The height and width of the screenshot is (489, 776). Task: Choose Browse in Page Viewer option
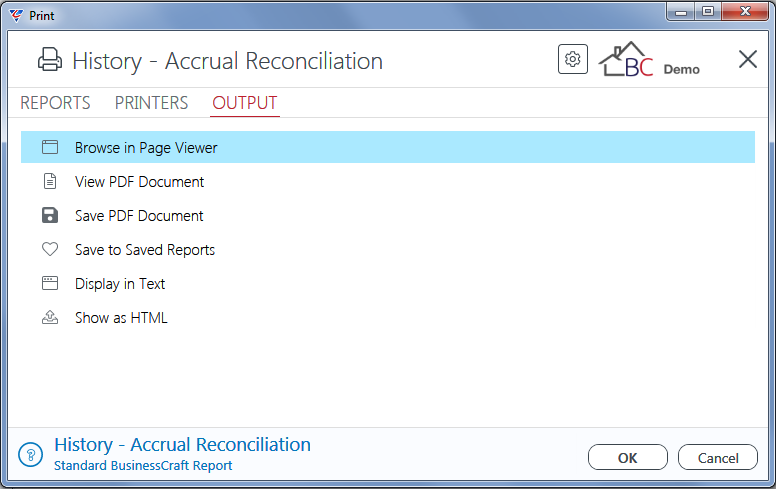pyautogui.click(x=388, y=147)
